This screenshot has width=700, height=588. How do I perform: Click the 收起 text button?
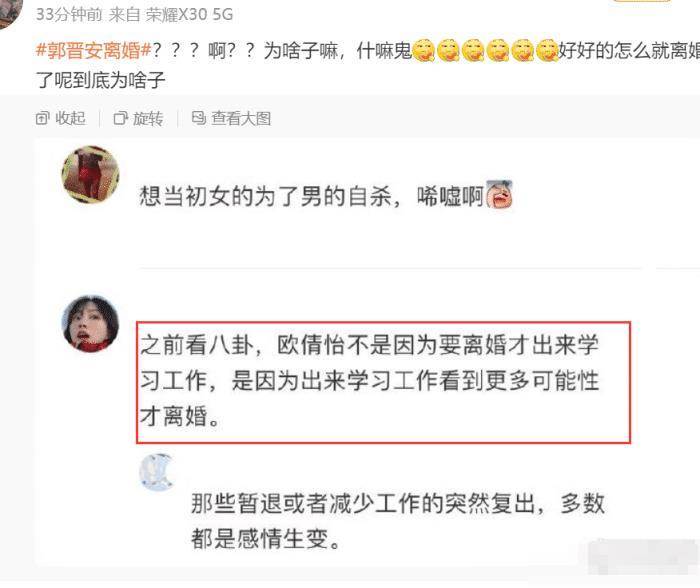pyautogui.click(x=70, y=118)
